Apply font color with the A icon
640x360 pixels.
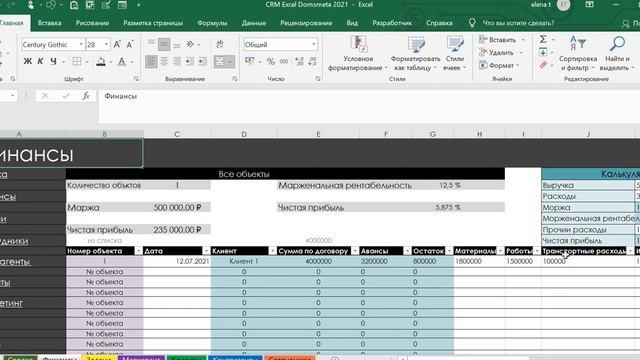(x=122, y=61)
